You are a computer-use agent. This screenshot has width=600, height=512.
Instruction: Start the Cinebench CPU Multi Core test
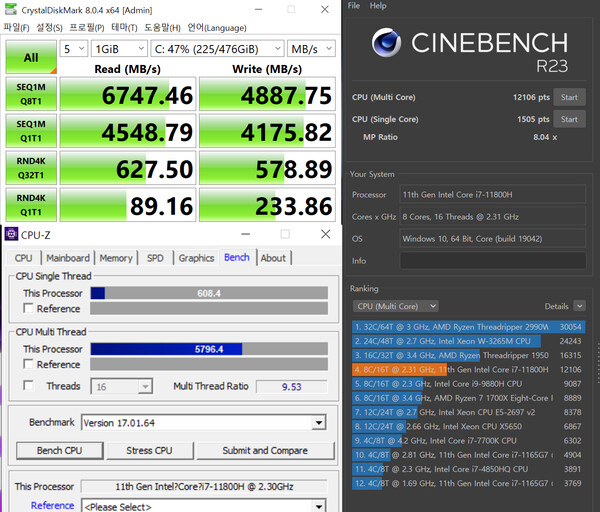click(569, 97)
